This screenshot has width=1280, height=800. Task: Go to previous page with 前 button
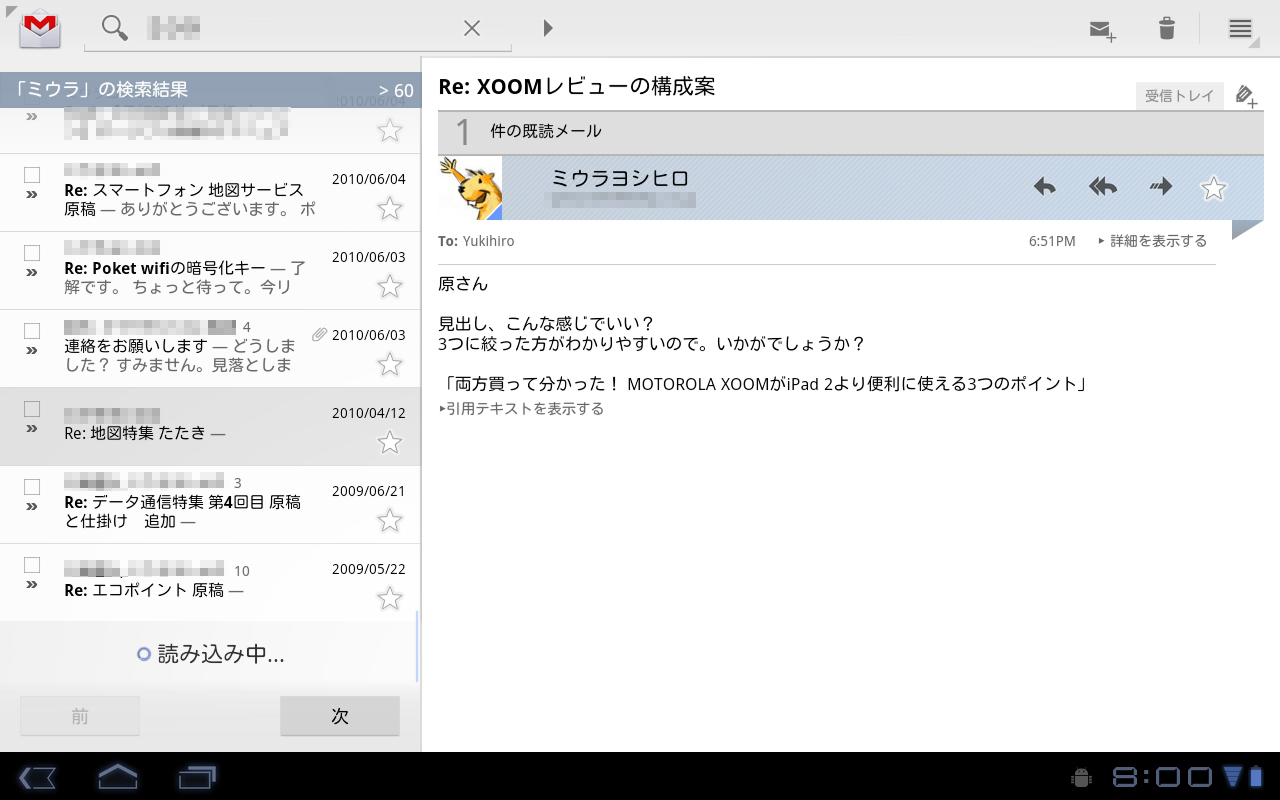(x=80, y=716)
